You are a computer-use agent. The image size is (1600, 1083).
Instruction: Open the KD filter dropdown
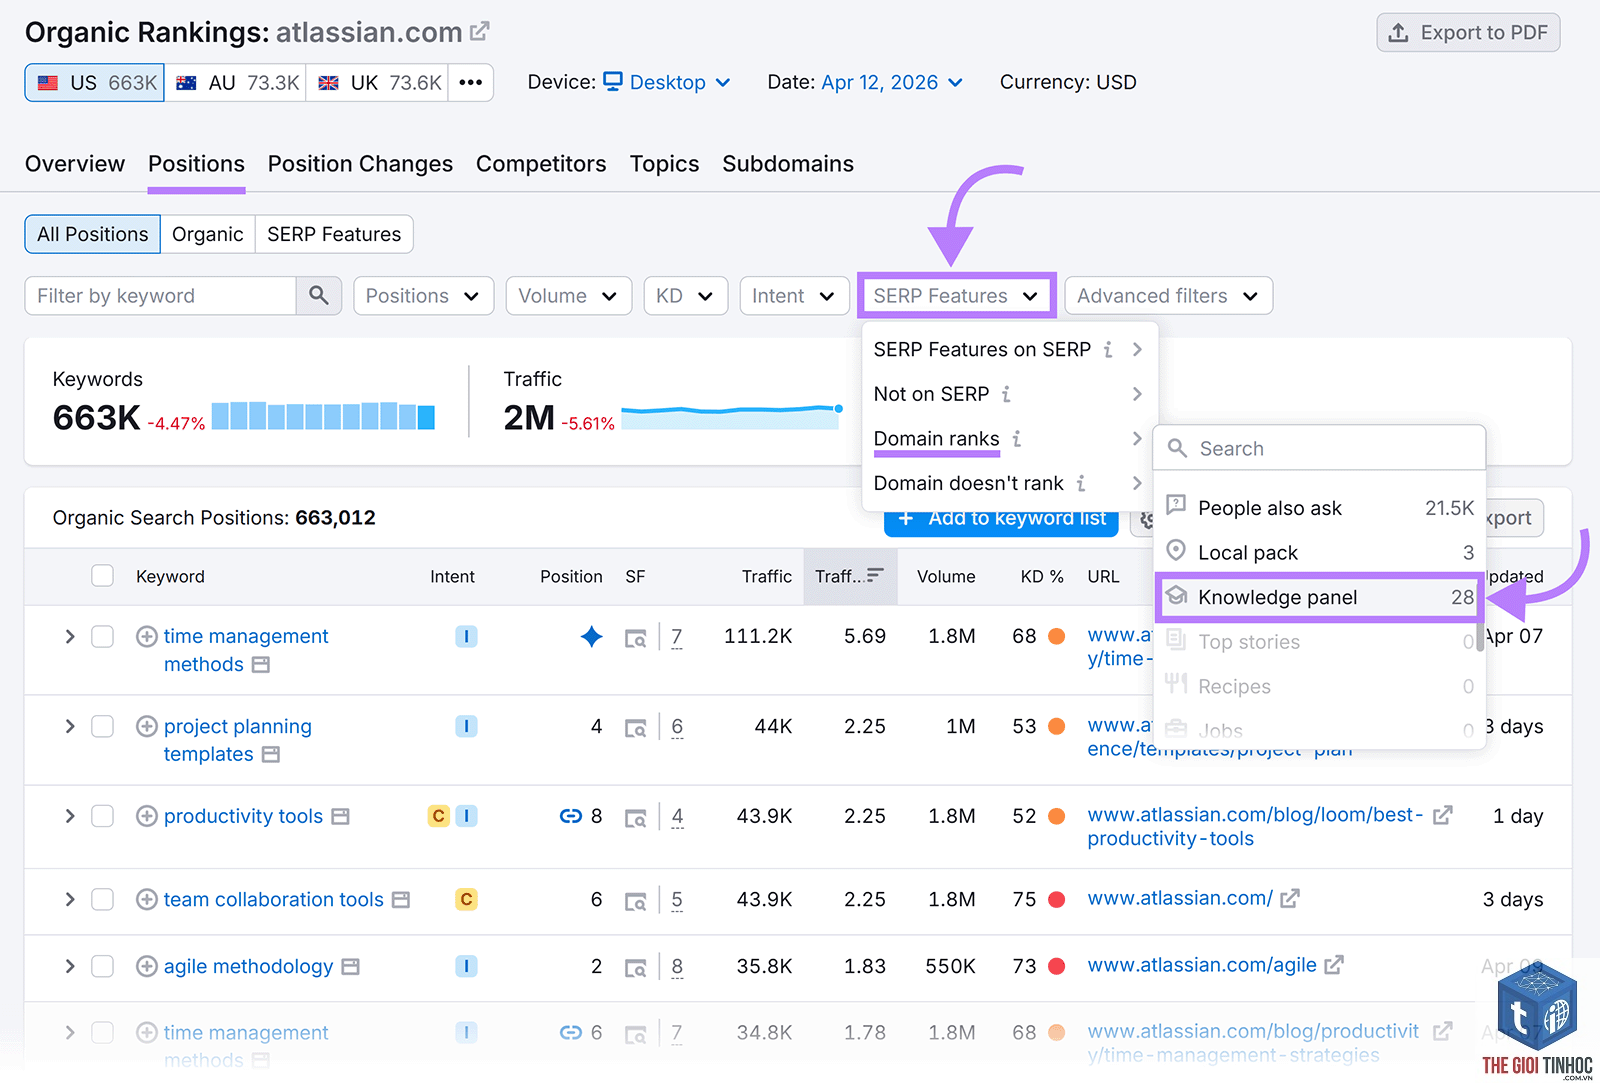click(686, 296)
